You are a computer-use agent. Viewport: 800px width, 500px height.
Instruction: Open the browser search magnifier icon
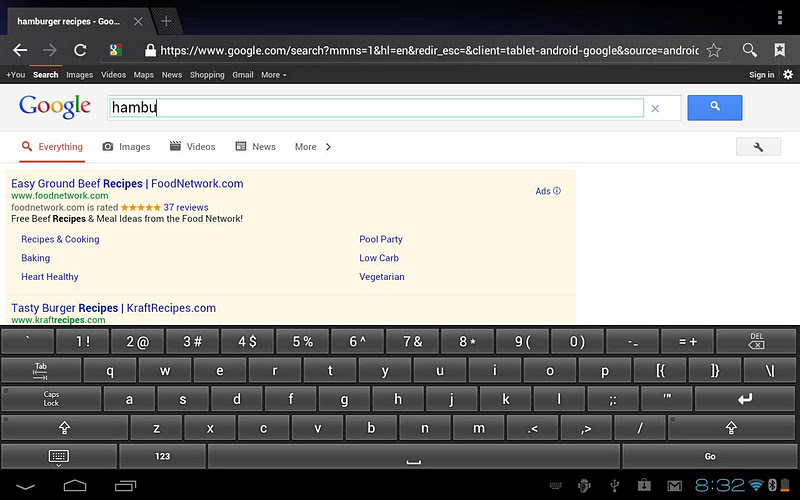(x=749, y=49)
